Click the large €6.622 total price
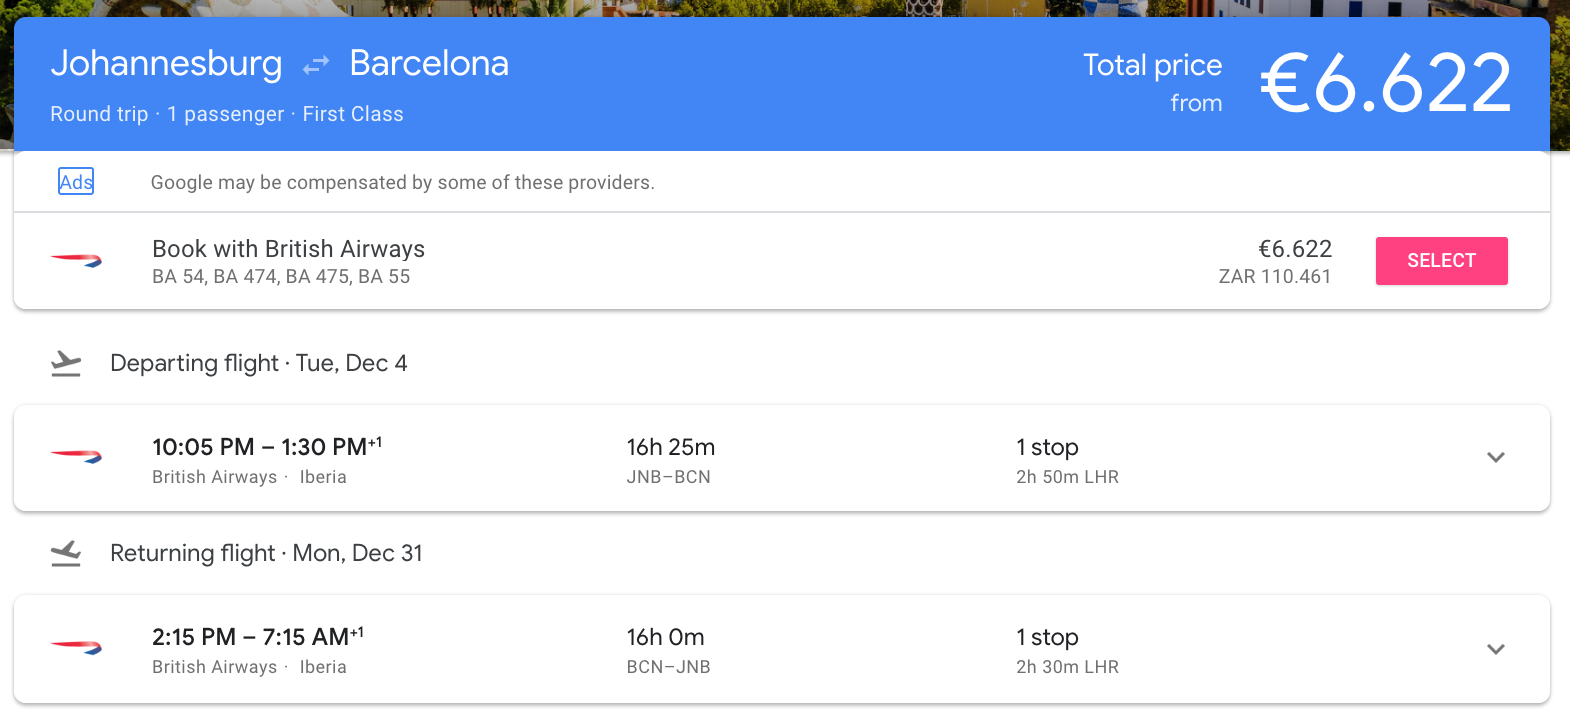Screen dimensions: 1570x724 (1385, 83)
